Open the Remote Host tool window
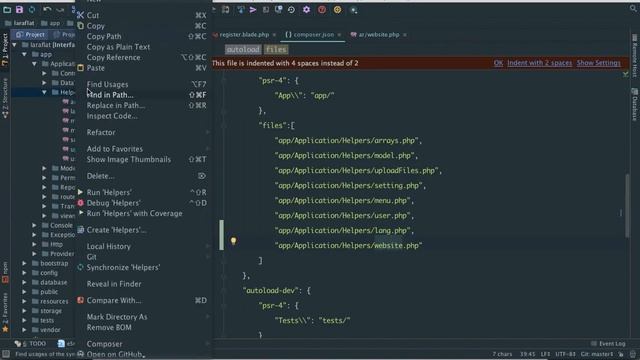 point(634,56)
